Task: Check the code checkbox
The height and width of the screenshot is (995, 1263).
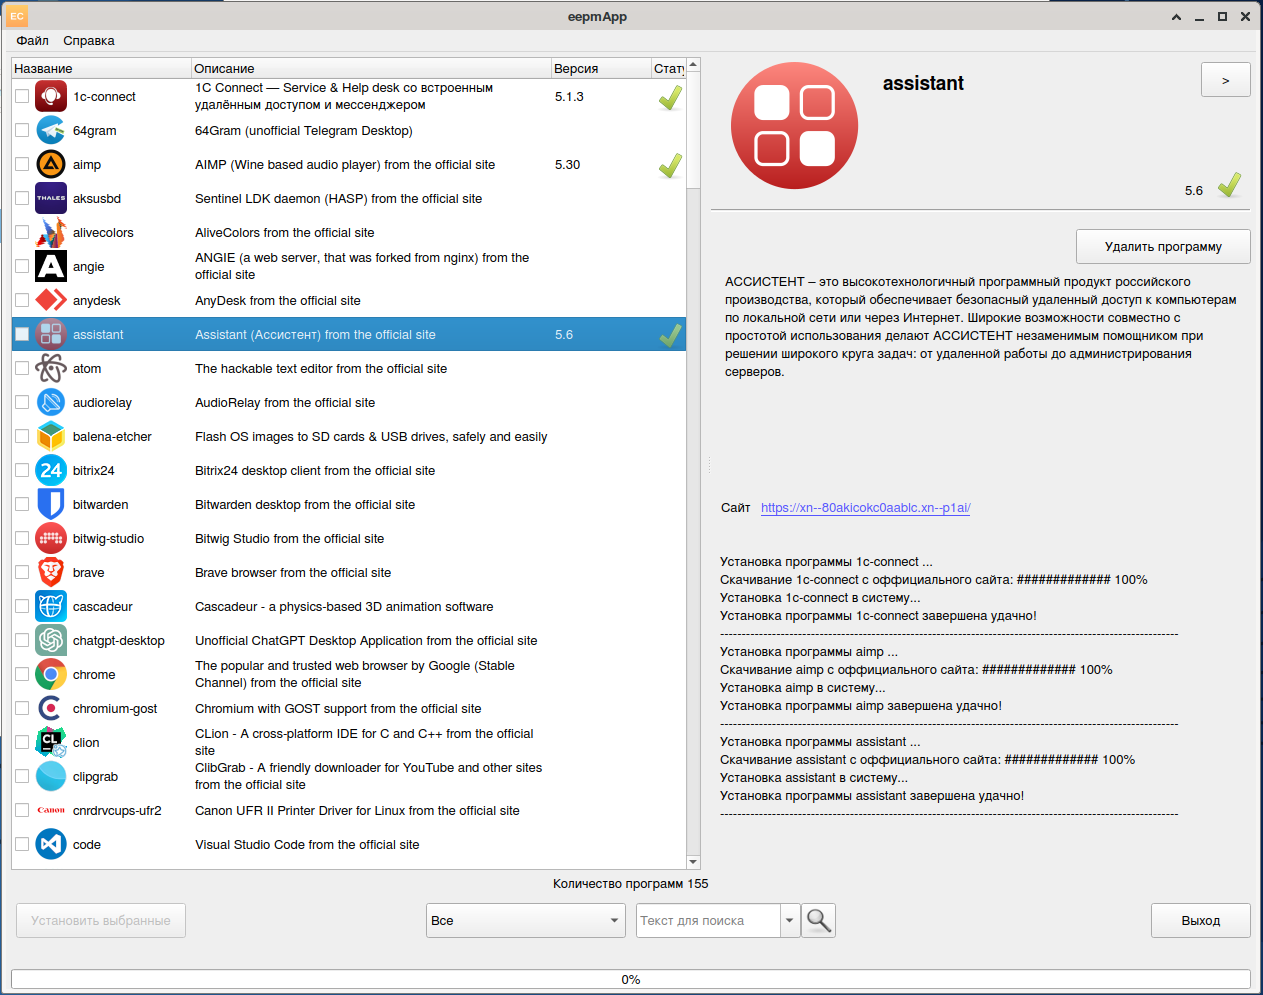Action: [x=22, y=845]
